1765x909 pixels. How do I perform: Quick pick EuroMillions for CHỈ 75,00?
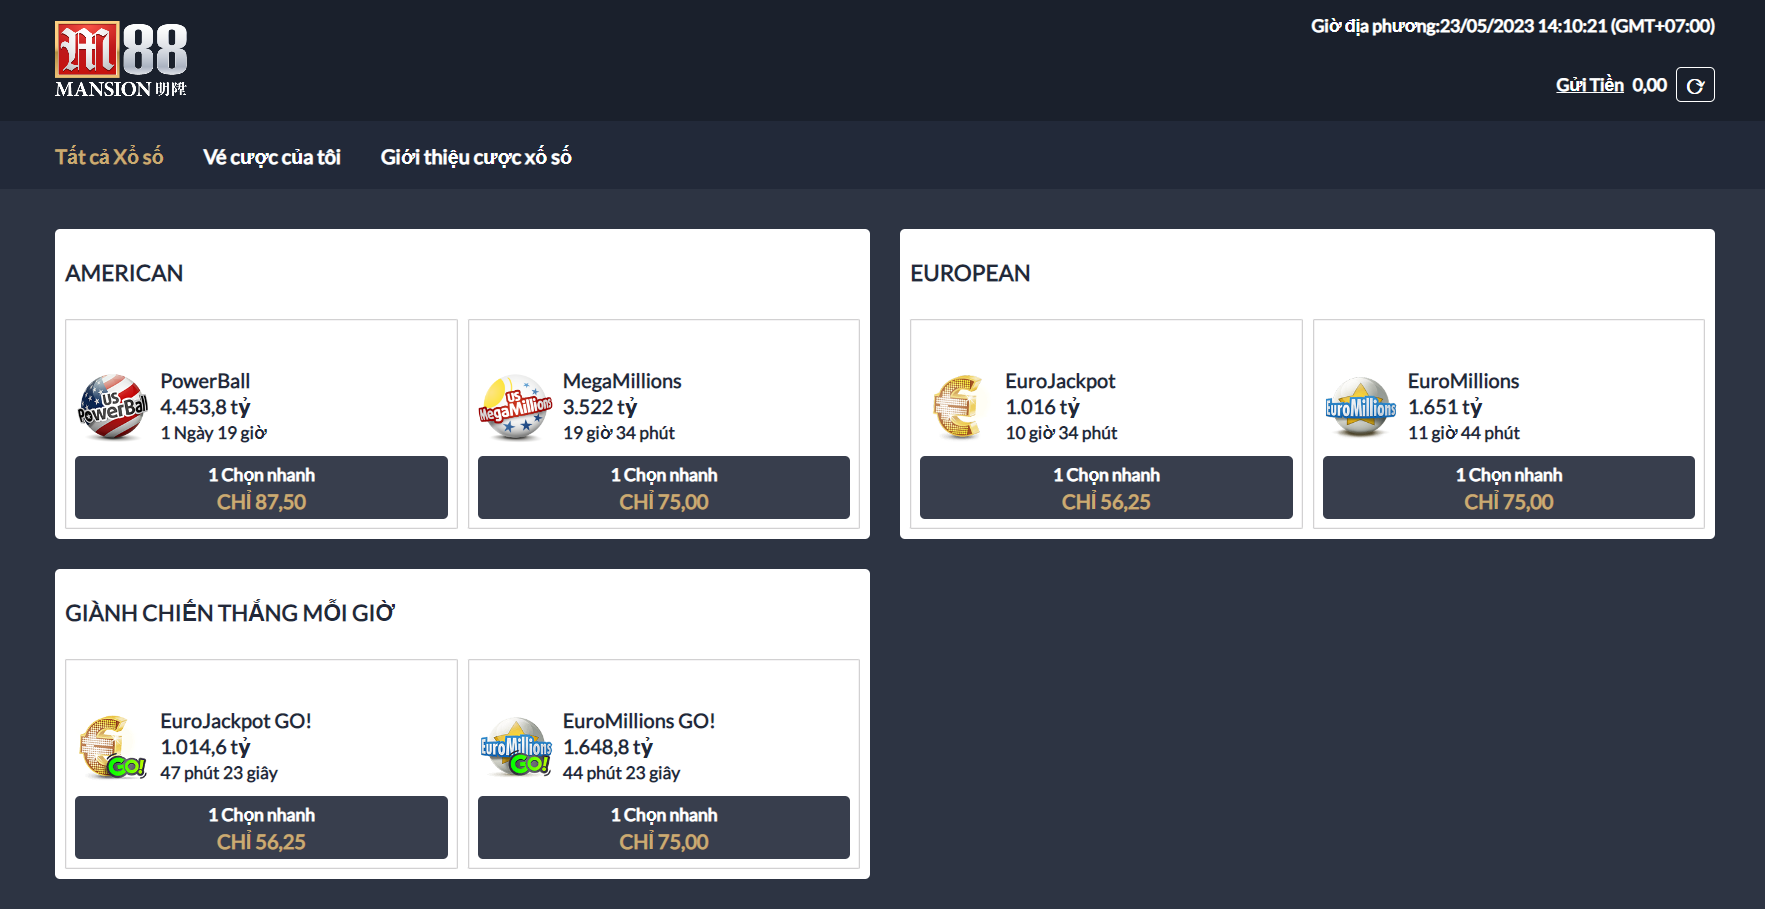point(1509,488)
